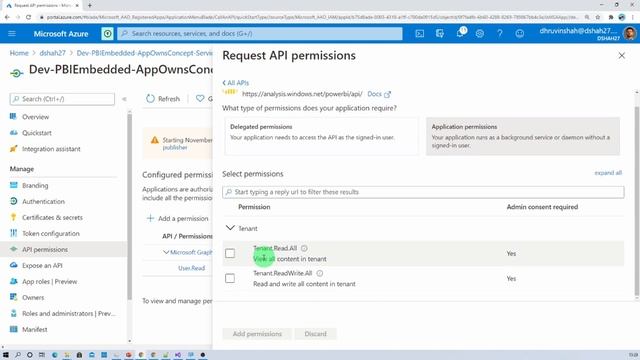Image resolution: width=640 pixels, height=360 pixels.
Task: Show info for Tenant.Read.All permission
Action: tap(304, 248)
